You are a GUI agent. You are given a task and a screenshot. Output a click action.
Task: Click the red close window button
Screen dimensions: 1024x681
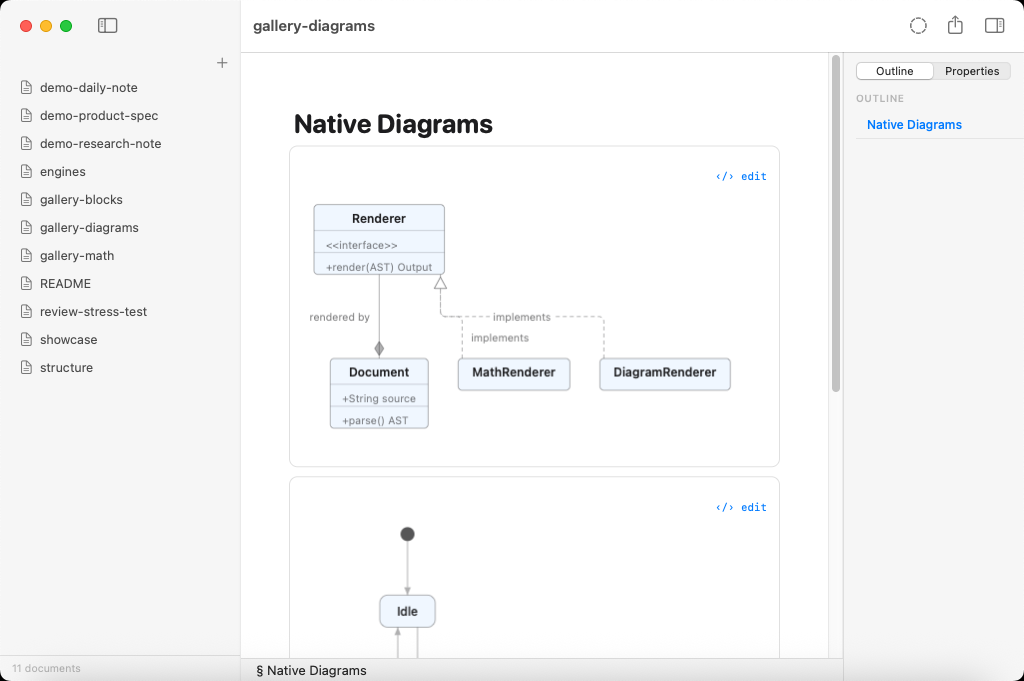[x=26, y=26]
